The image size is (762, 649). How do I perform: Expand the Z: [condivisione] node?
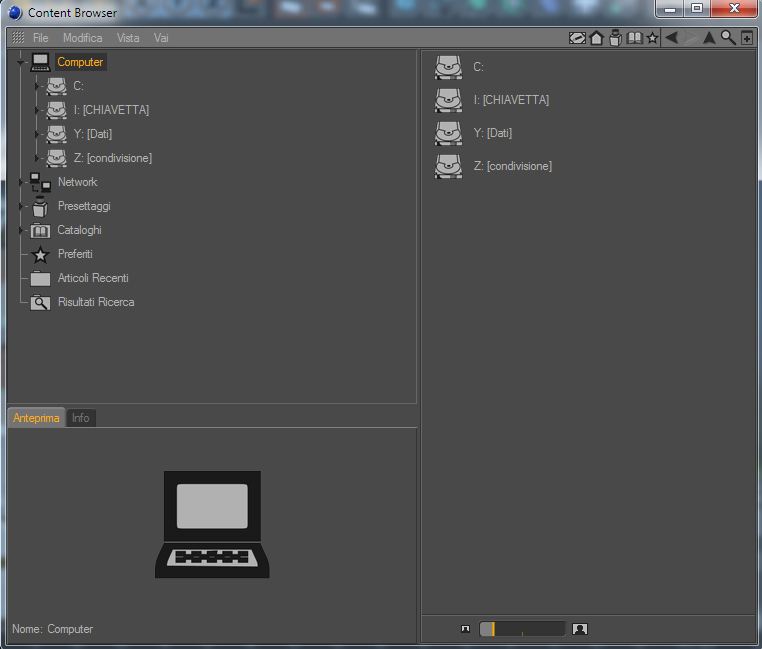tap(36, 158)
